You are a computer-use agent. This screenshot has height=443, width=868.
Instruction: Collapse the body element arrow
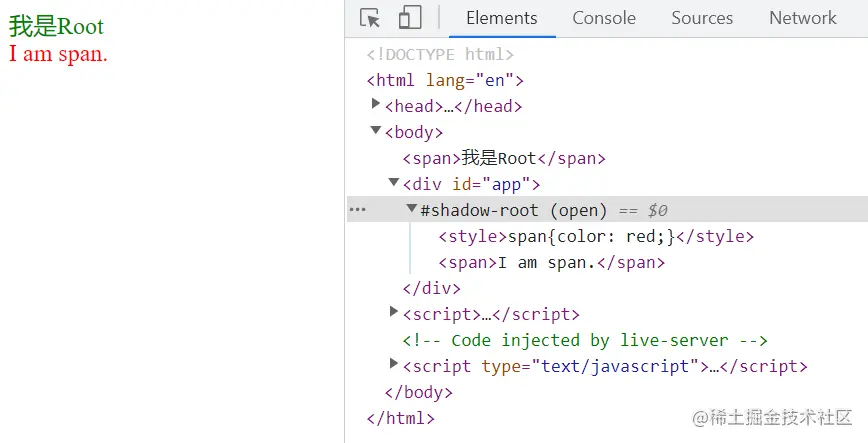pyautogui.click(x=376, y=130)
